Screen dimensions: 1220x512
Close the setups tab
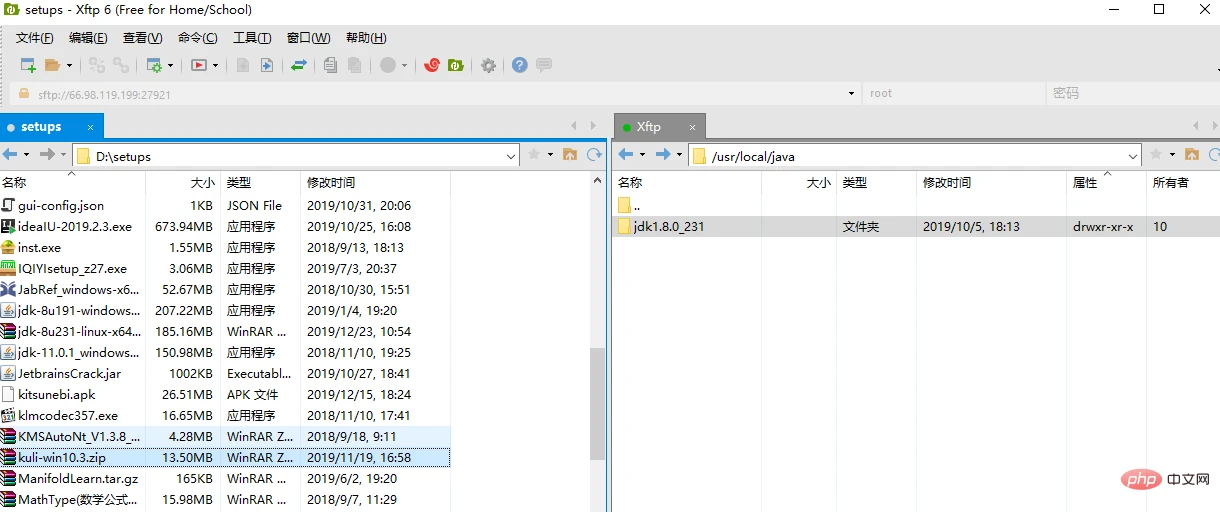(88, 127)
